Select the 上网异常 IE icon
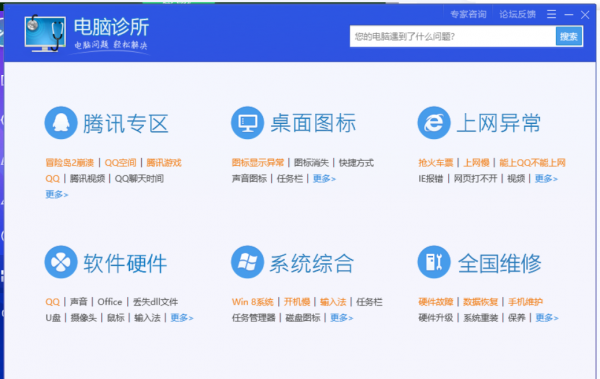Image resolution: width=600 pixels, height=379 pixels. [434, 123]
